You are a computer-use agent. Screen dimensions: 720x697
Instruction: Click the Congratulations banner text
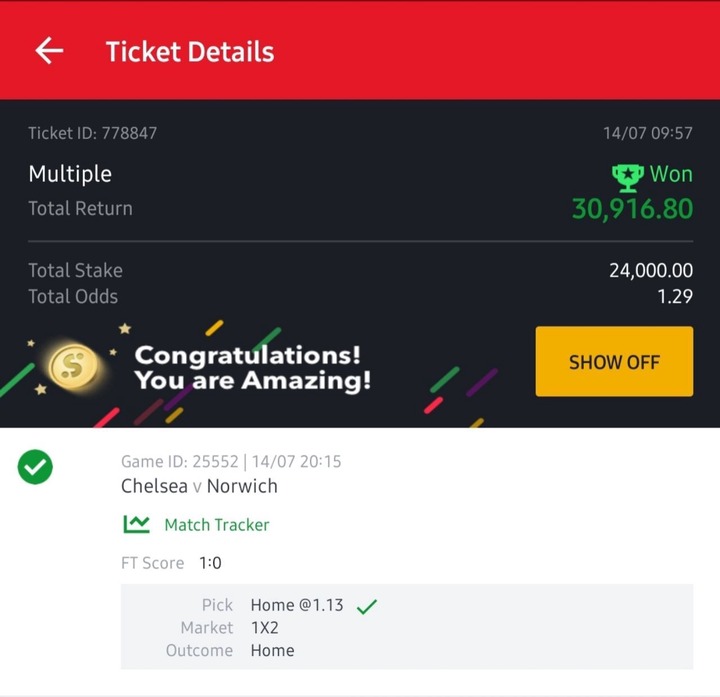click(x=253, y=367)
